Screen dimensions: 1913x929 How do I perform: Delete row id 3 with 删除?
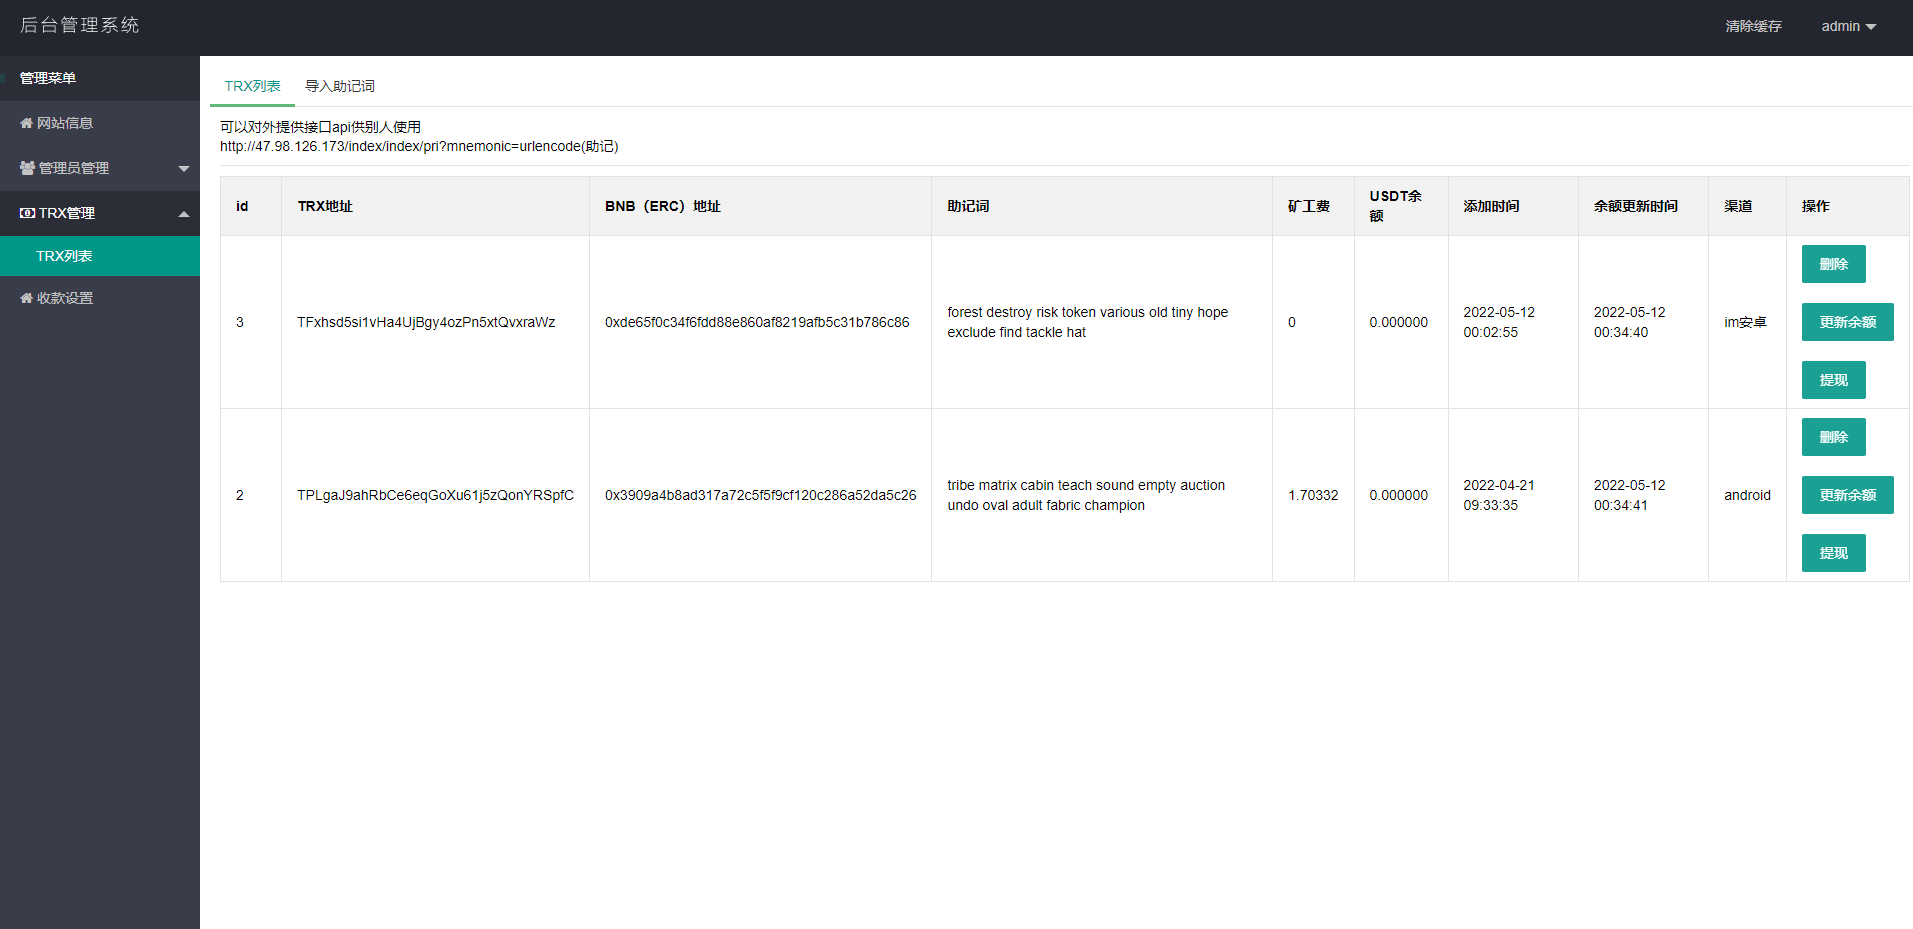point(1833,264)
